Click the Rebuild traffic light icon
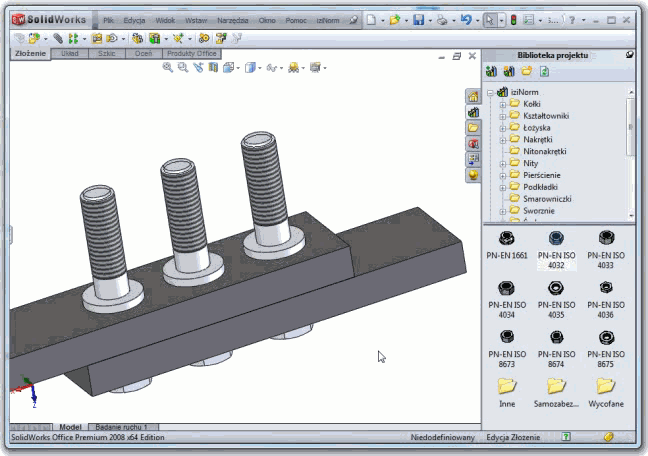Image resolution: width=648 pixels, height=456 pixels. (x=514, y=20)
